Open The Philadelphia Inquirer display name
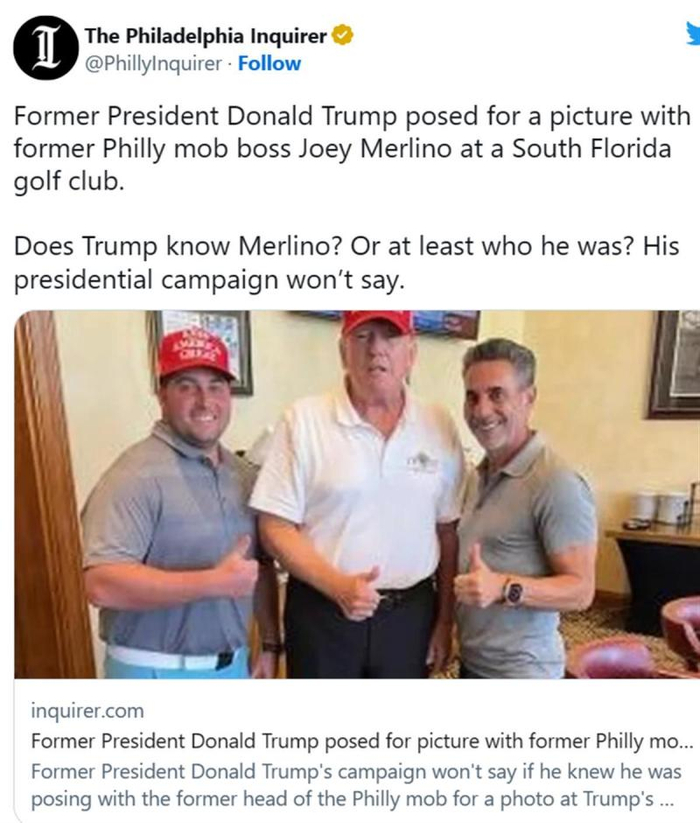 (206, 37)
